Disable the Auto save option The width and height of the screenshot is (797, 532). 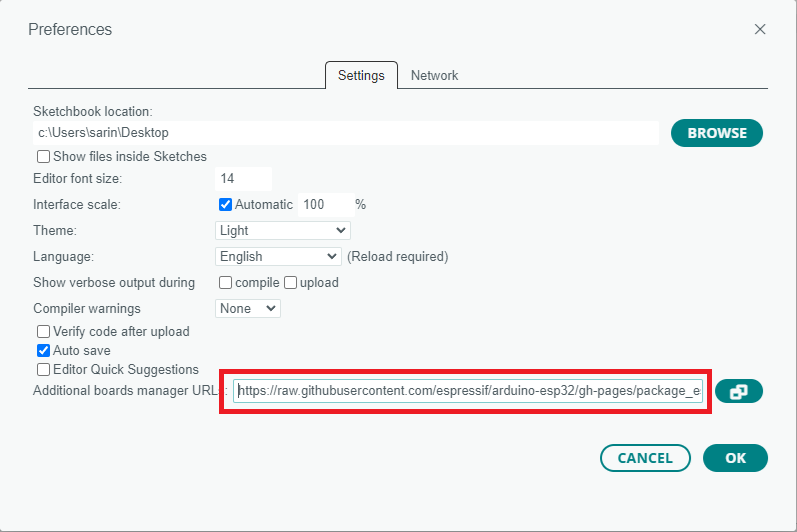44,350
